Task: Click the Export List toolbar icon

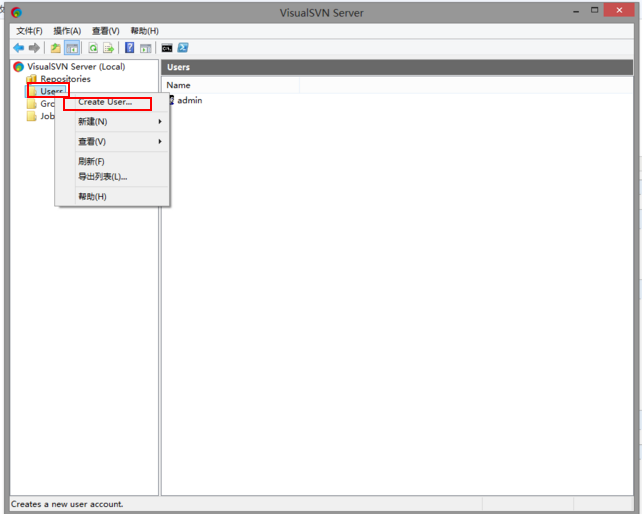Action: click(x=109, y=48)
